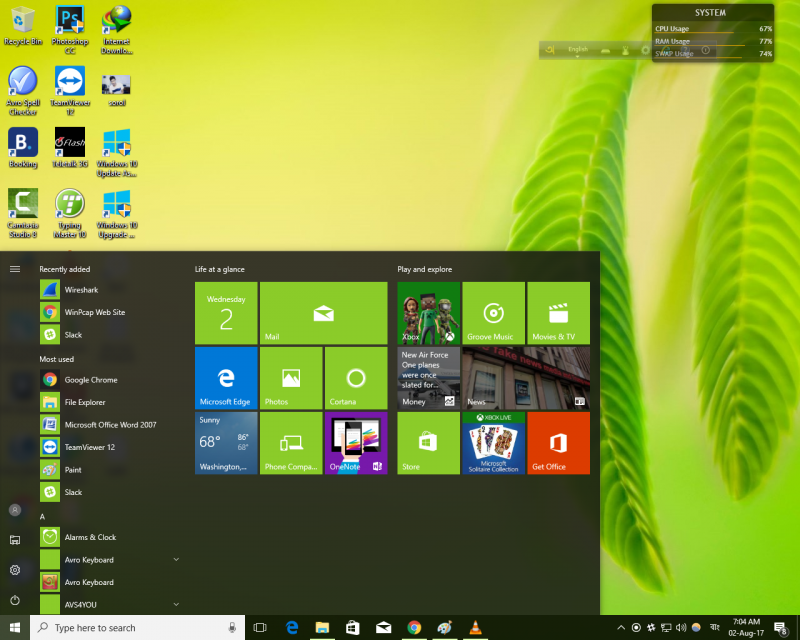800x640 pixels.
Task: Select Google Chrome in Most used
Action: point(90,380)
